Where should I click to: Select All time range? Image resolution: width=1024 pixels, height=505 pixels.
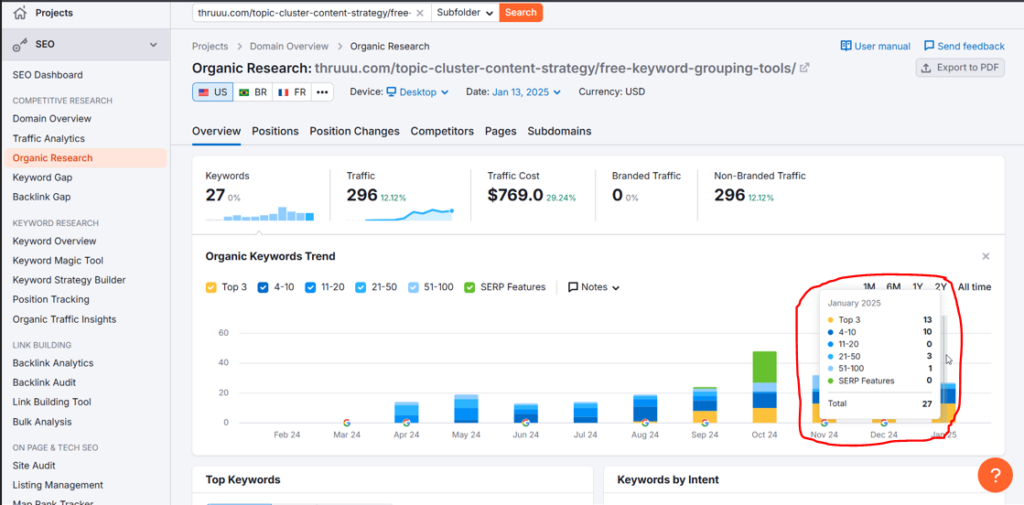click(974, 287)
